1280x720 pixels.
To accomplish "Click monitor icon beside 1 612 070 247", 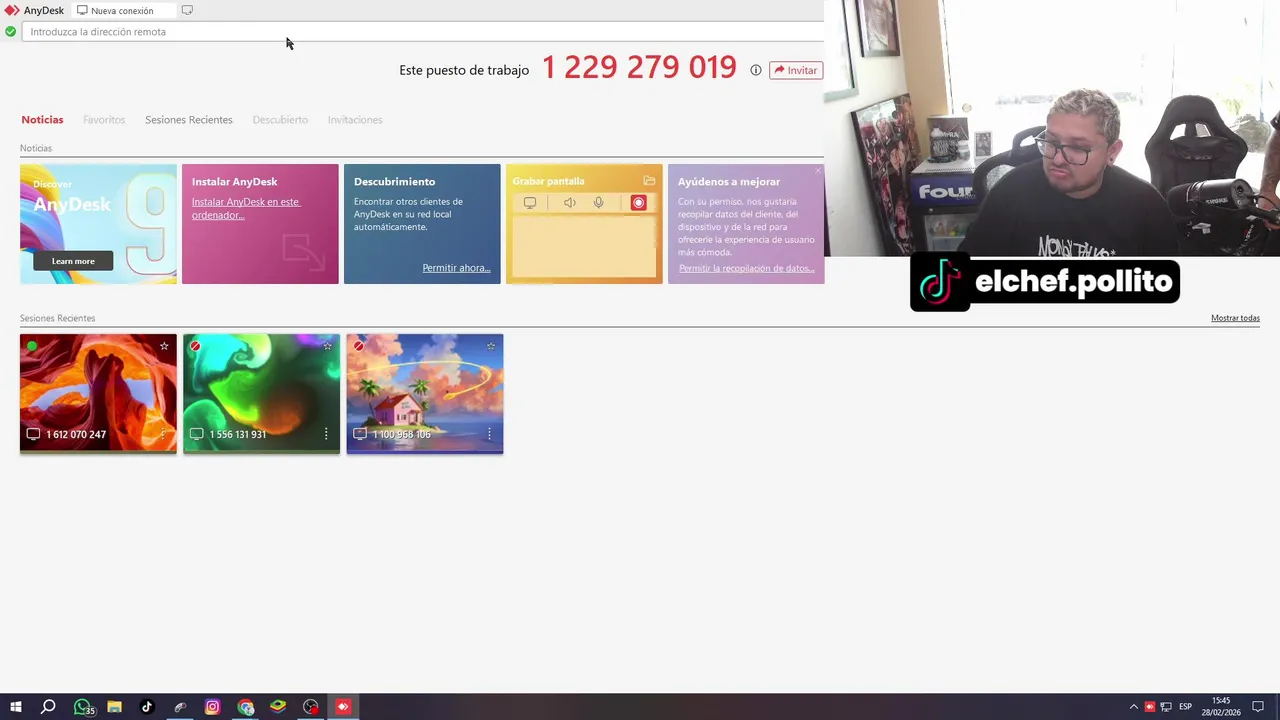I will 33,434.
